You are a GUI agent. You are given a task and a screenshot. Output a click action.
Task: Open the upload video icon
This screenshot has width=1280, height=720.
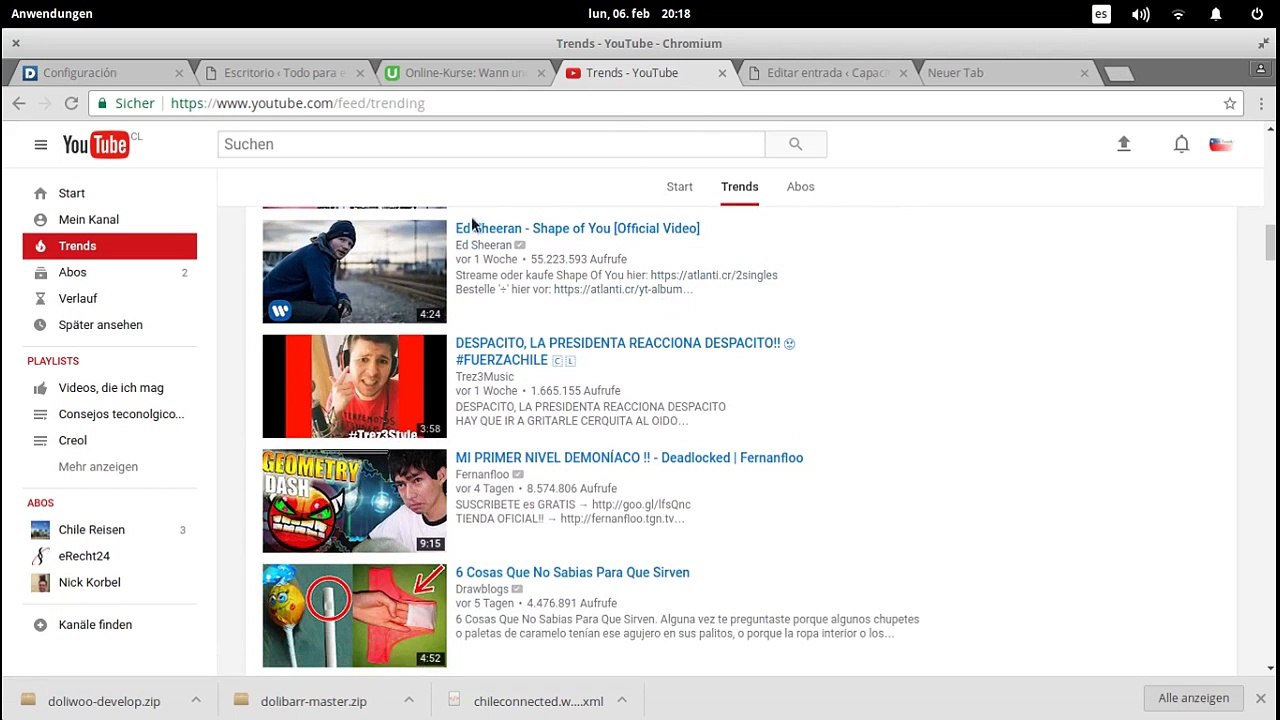pos(1124,144)
